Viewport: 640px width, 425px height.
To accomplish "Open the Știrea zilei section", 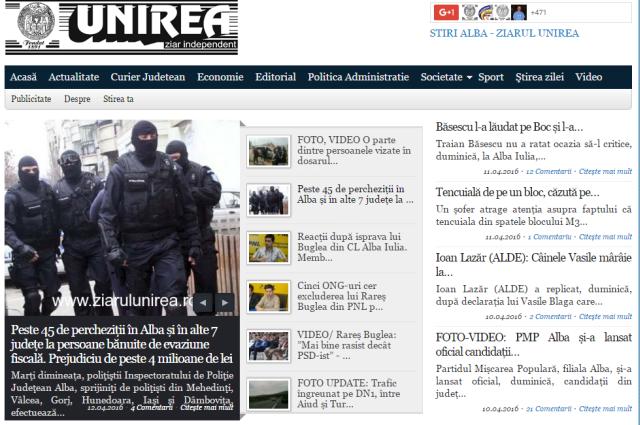I will [540, 77].
